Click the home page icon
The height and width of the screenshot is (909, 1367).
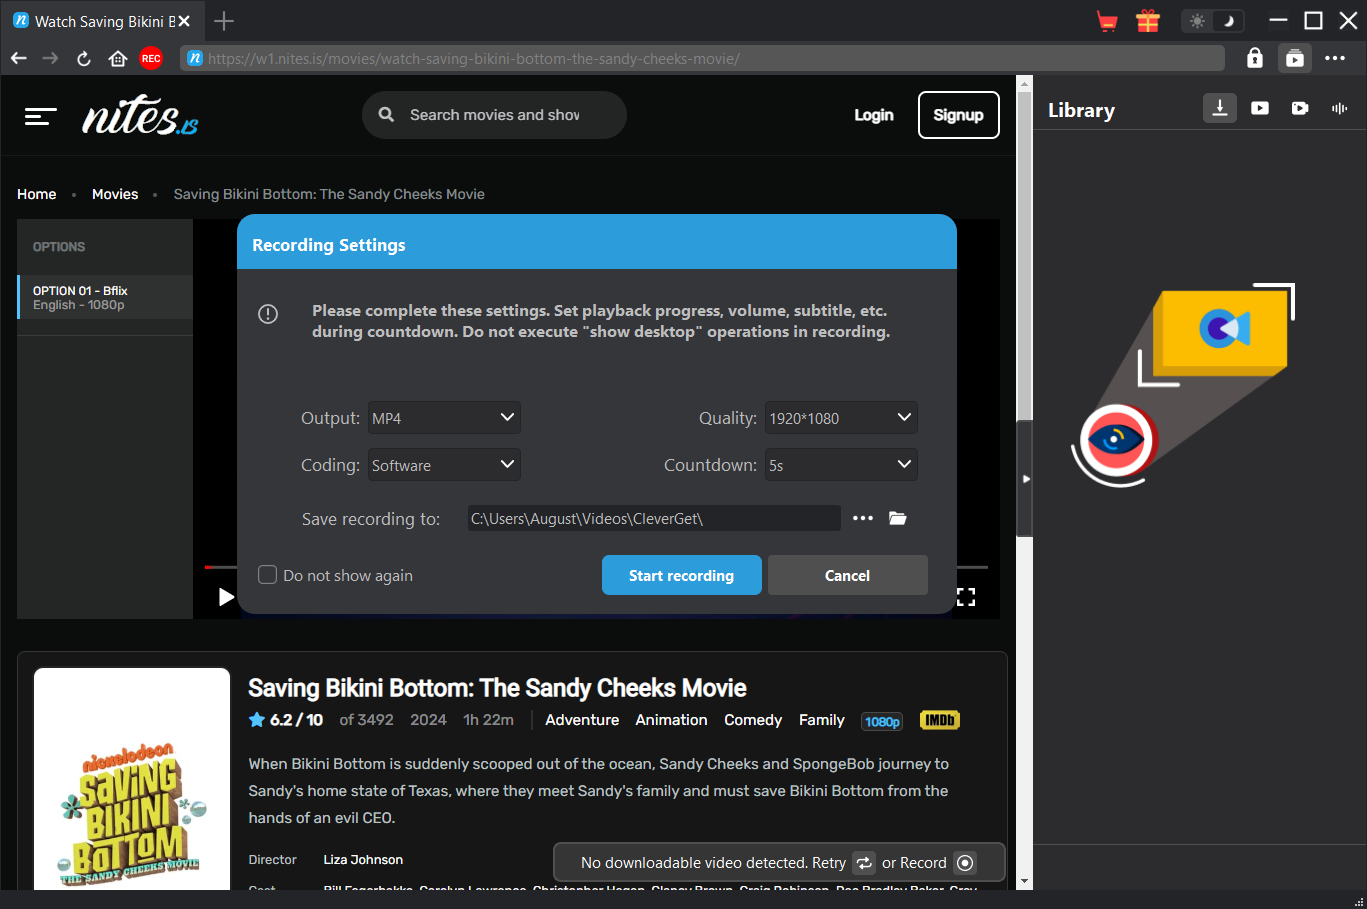[x=118, y=59]
